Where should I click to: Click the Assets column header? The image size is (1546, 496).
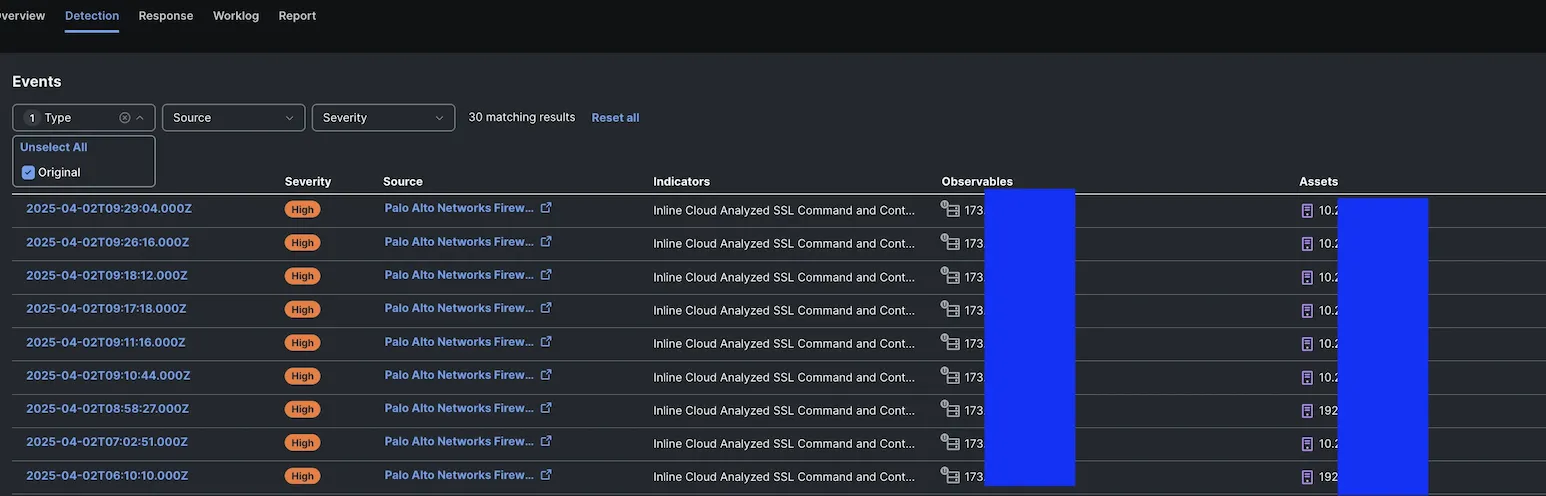coord(1318,182)
